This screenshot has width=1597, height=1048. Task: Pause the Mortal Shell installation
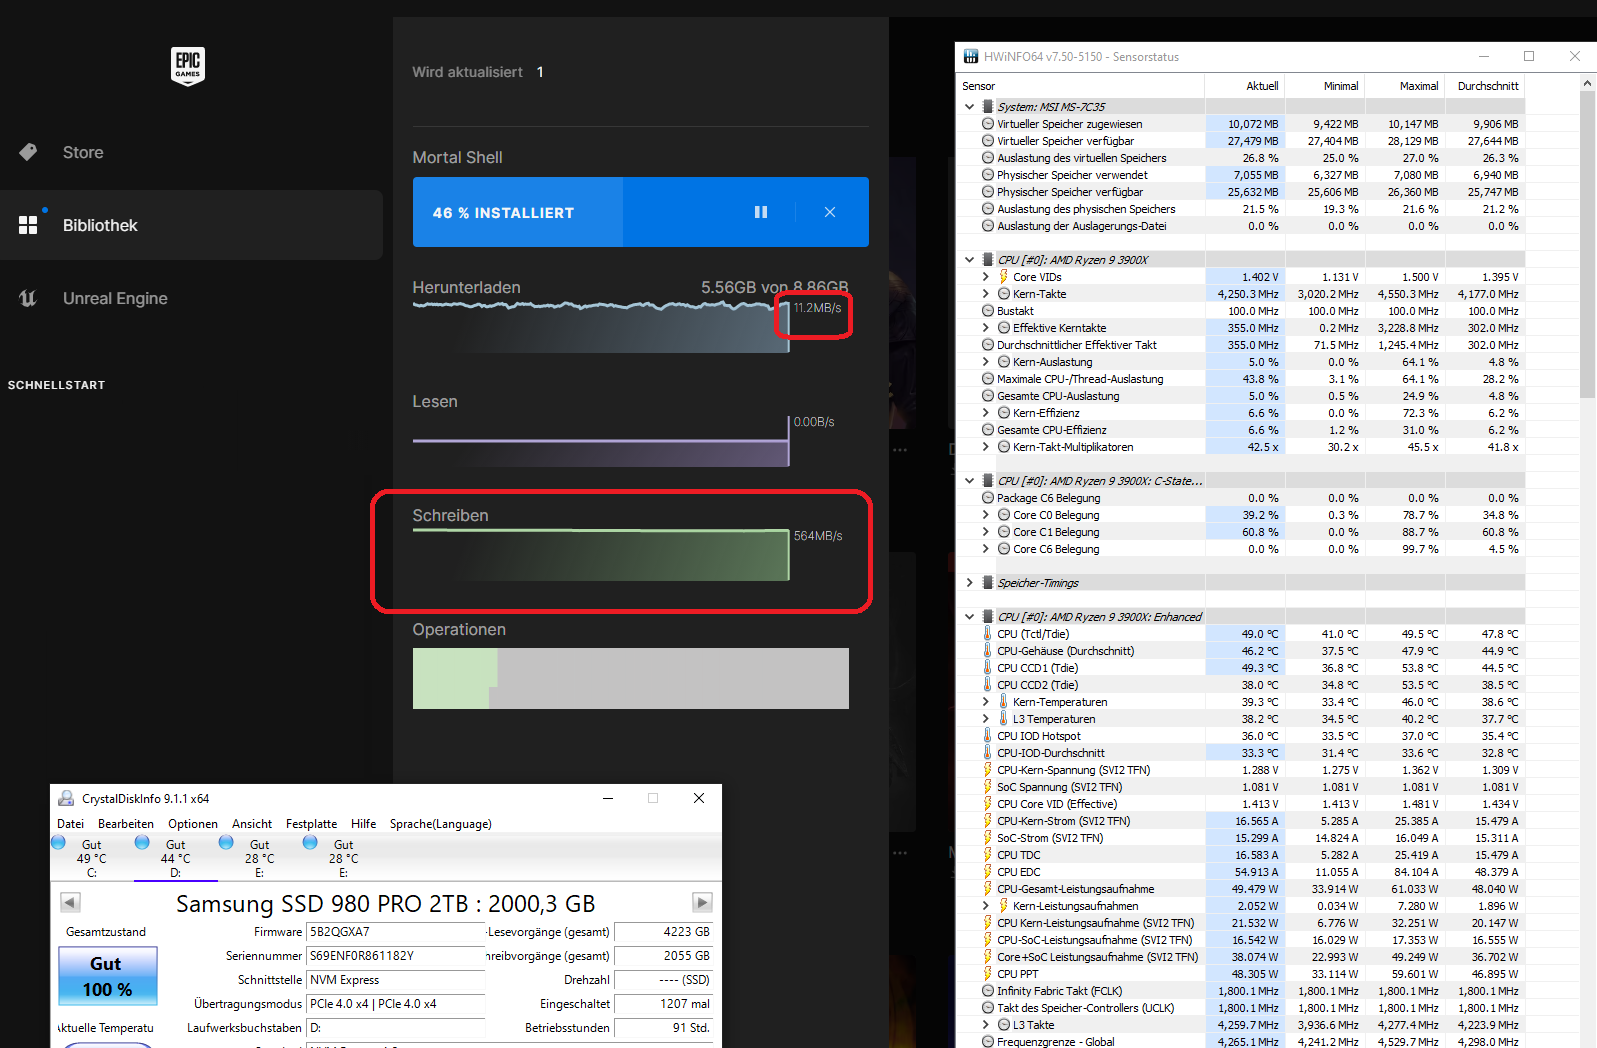pyautogui.click(x=761, y=212)
